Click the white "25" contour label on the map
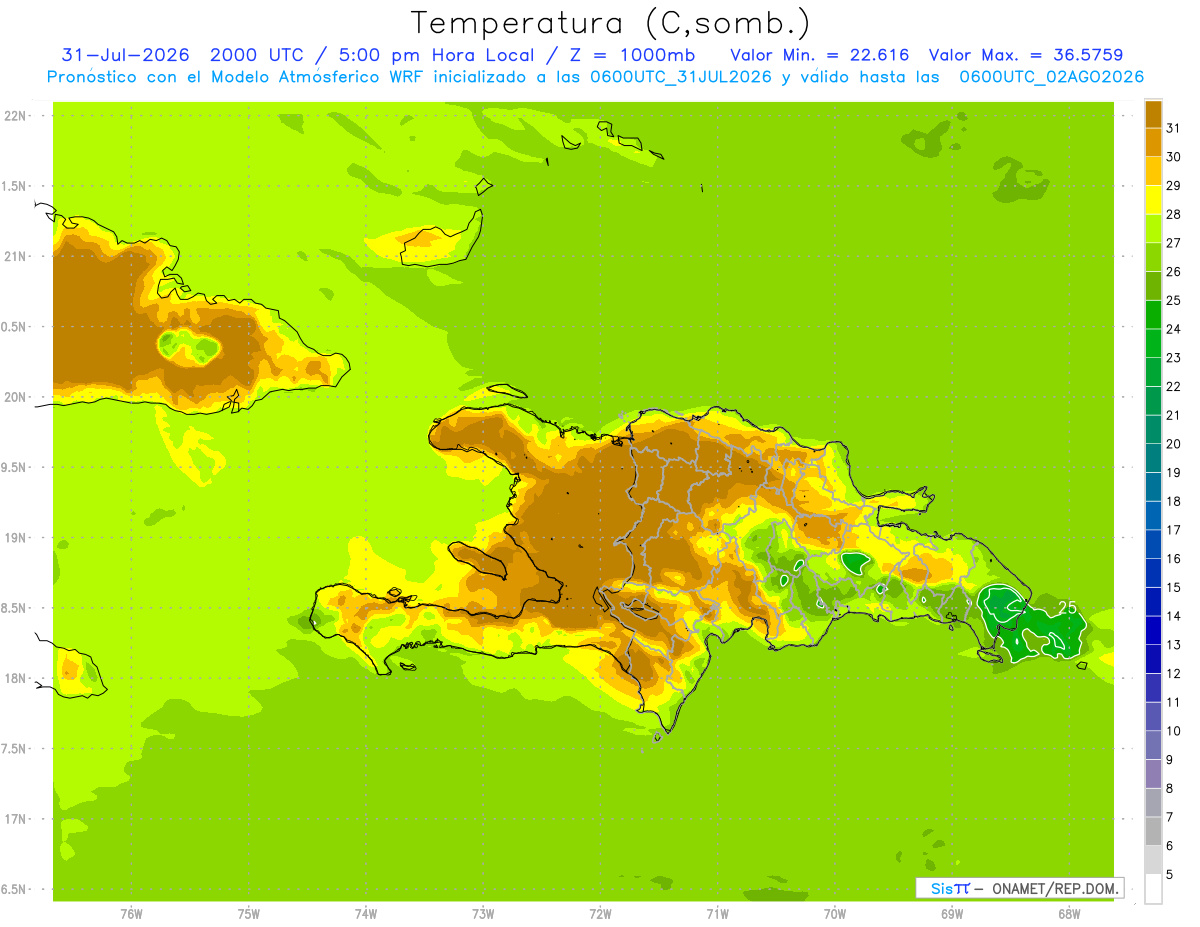 point(1067,607)
